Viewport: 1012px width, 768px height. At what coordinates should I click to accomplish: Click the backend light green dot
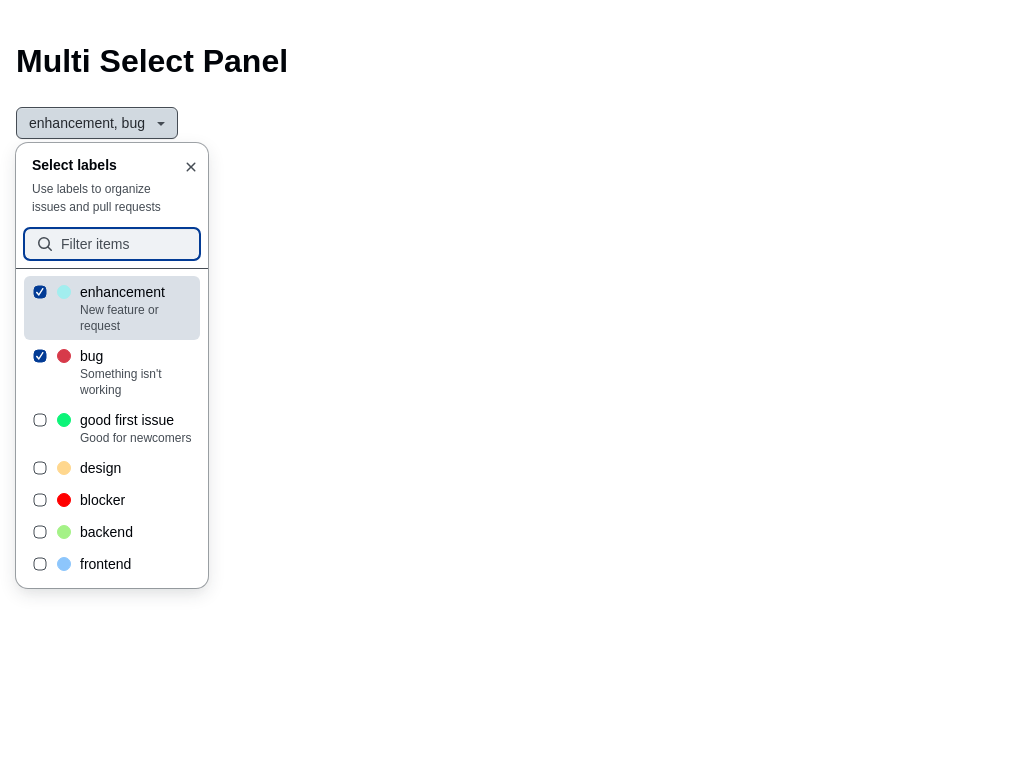pos(64,532)
